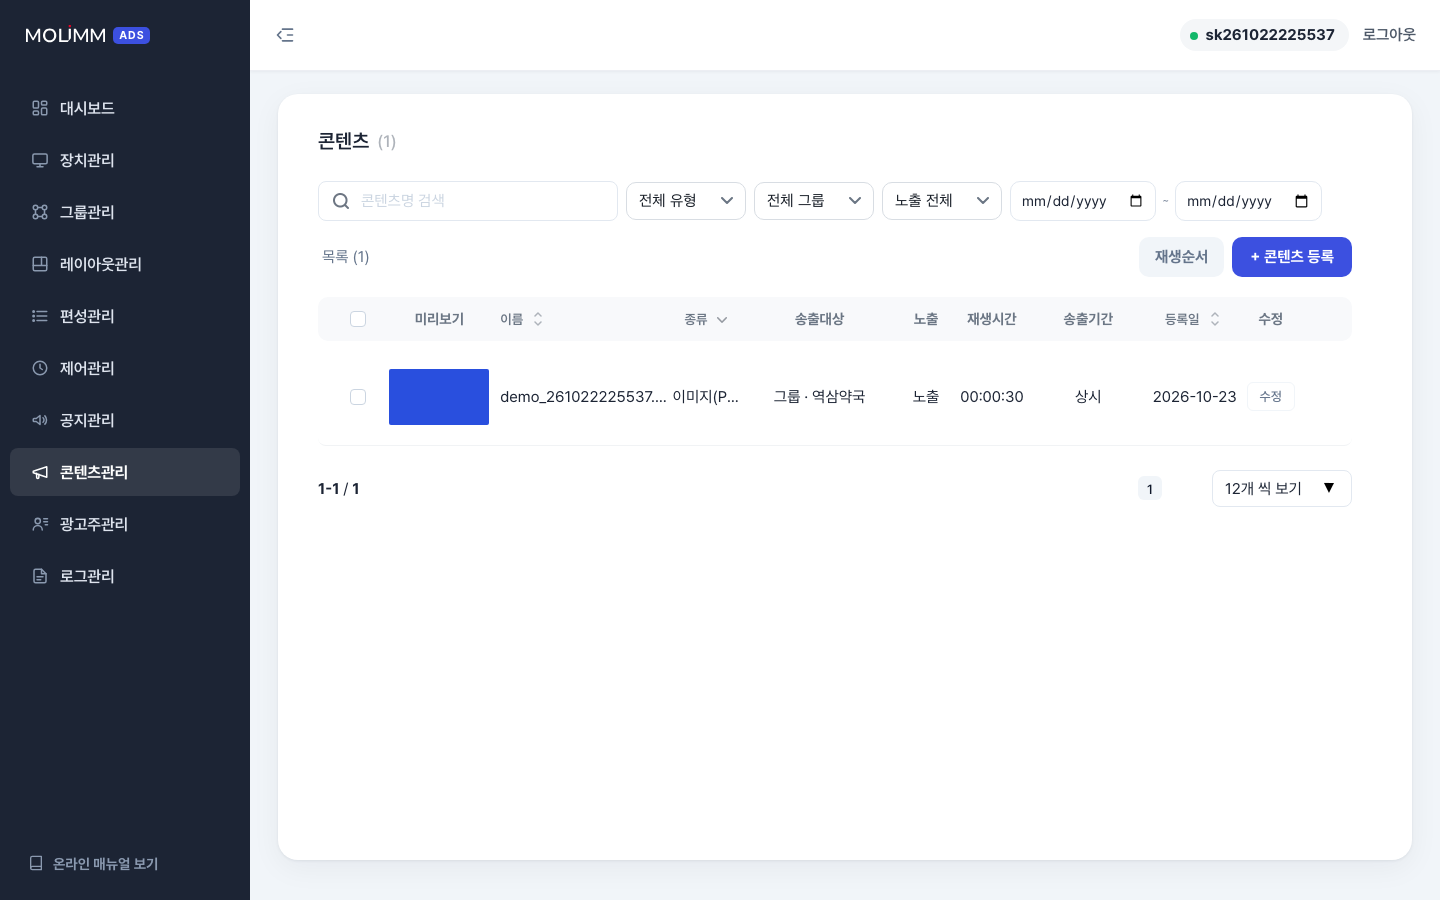The width and height of the screenshot is (1440, 900).
Task: Click the + 콘텐츠 등록 button
Action: 1292,257
